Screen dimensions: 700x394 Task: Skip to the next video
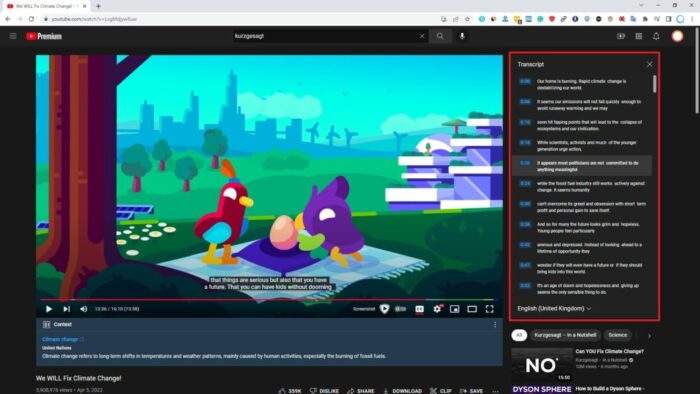tap(67, 309)
